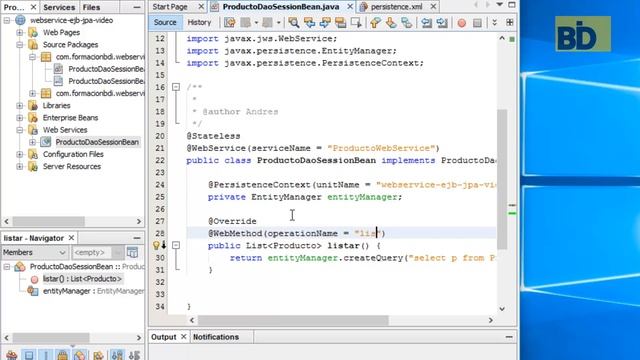Toggle Show Inherited Members at Navigator bottom
640x360 pixels.
[12, 355]
